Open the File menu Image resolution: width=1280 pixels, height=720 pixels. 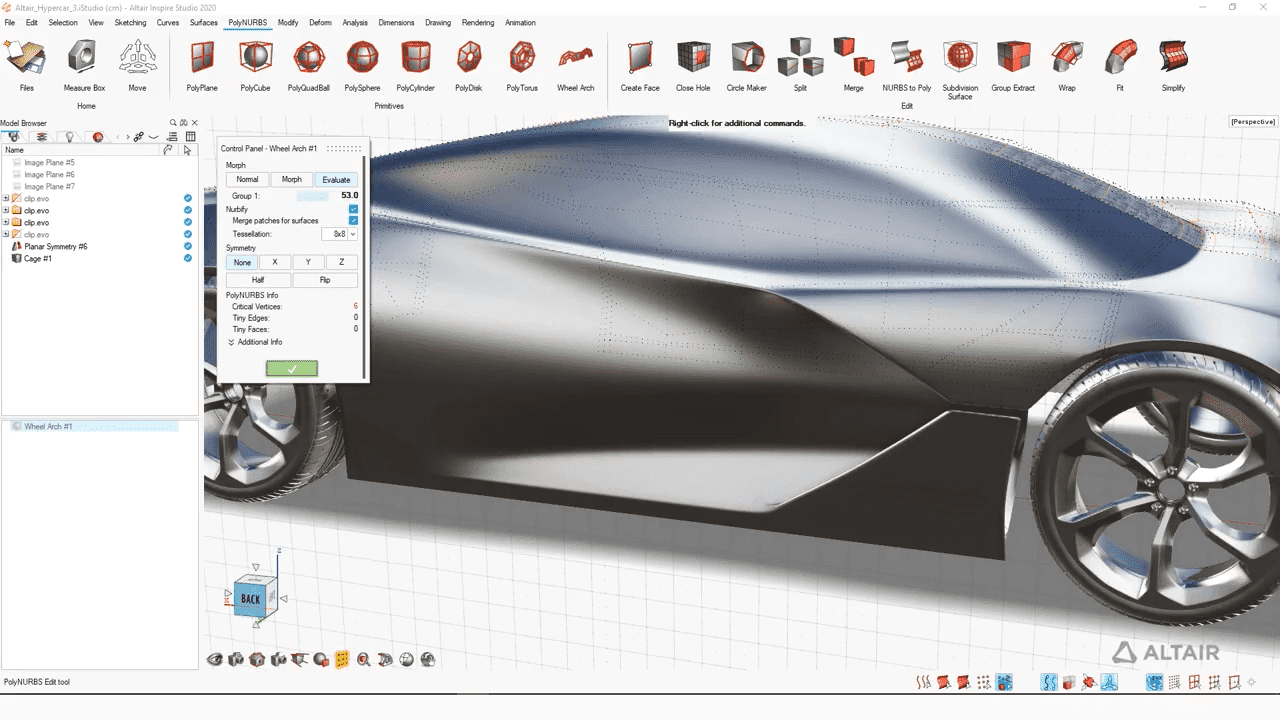tap(10, 22)
